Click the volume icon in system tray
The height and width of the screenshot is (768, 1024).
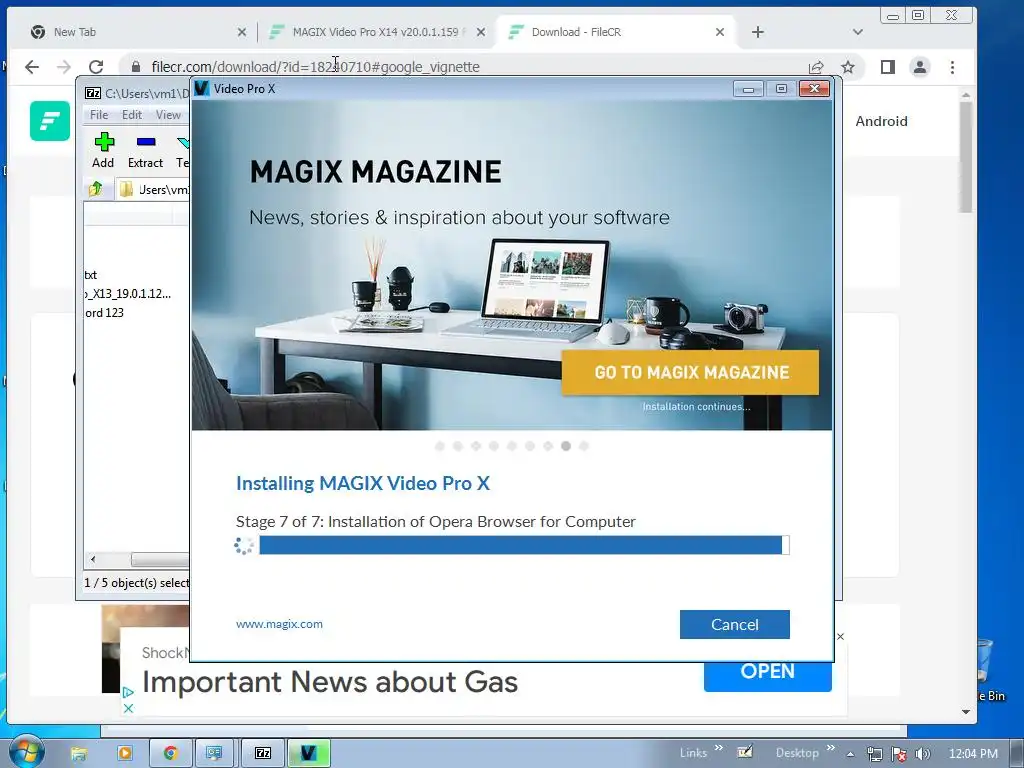coord(923,754)
